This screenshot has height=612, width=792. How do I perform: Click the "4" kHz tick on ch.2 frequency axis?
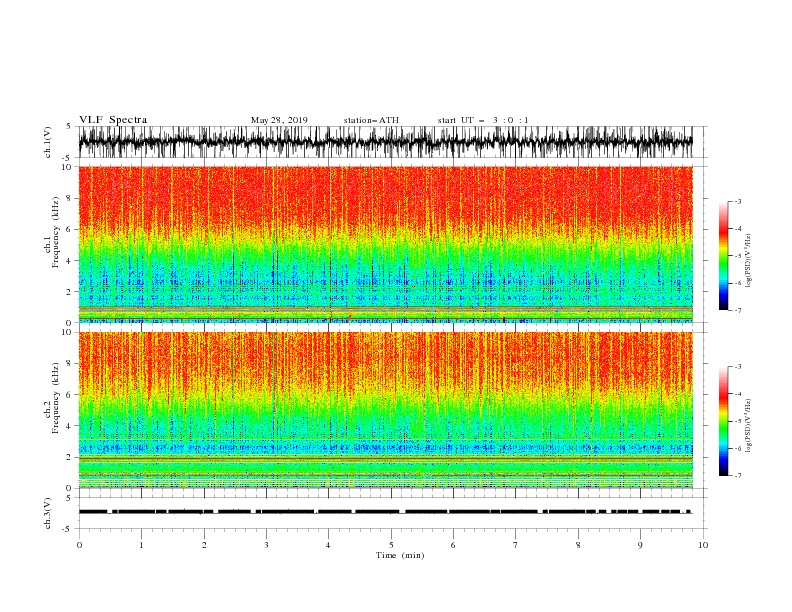69,426
